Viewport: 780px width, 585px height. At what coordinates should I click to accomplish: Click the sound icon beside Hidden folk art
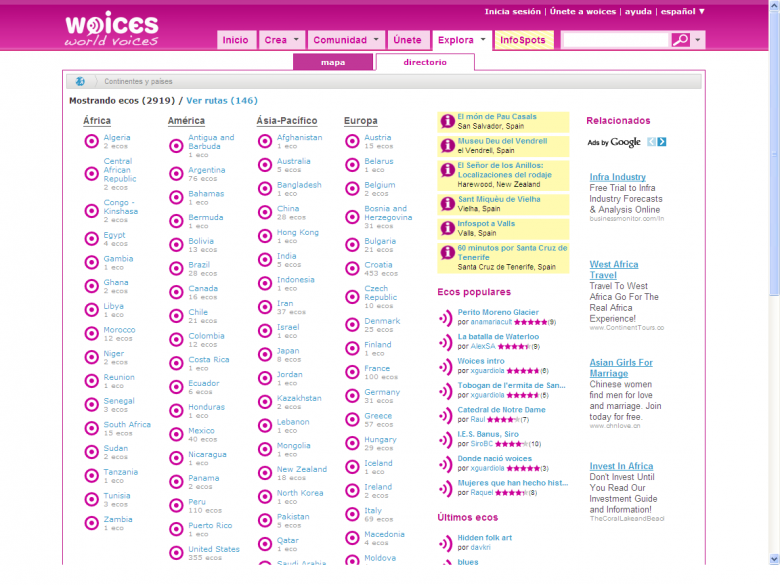pyautogui.click(x=445, y=543)
